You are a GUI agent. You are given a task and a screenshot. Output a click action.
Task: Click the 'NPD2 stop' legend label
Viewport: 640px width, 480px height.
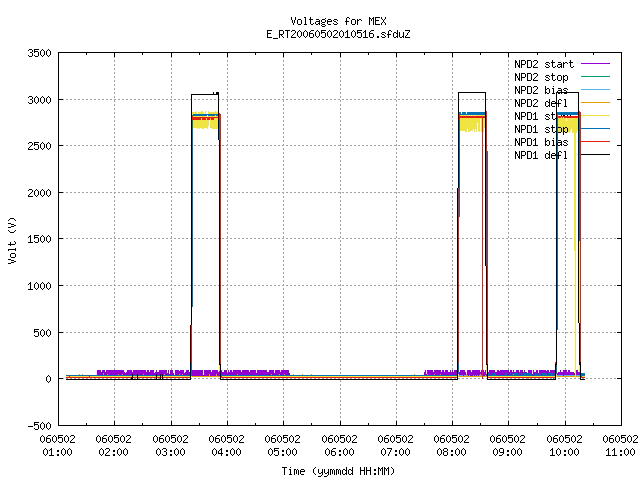pyautogui.click(x=541, y=77)
